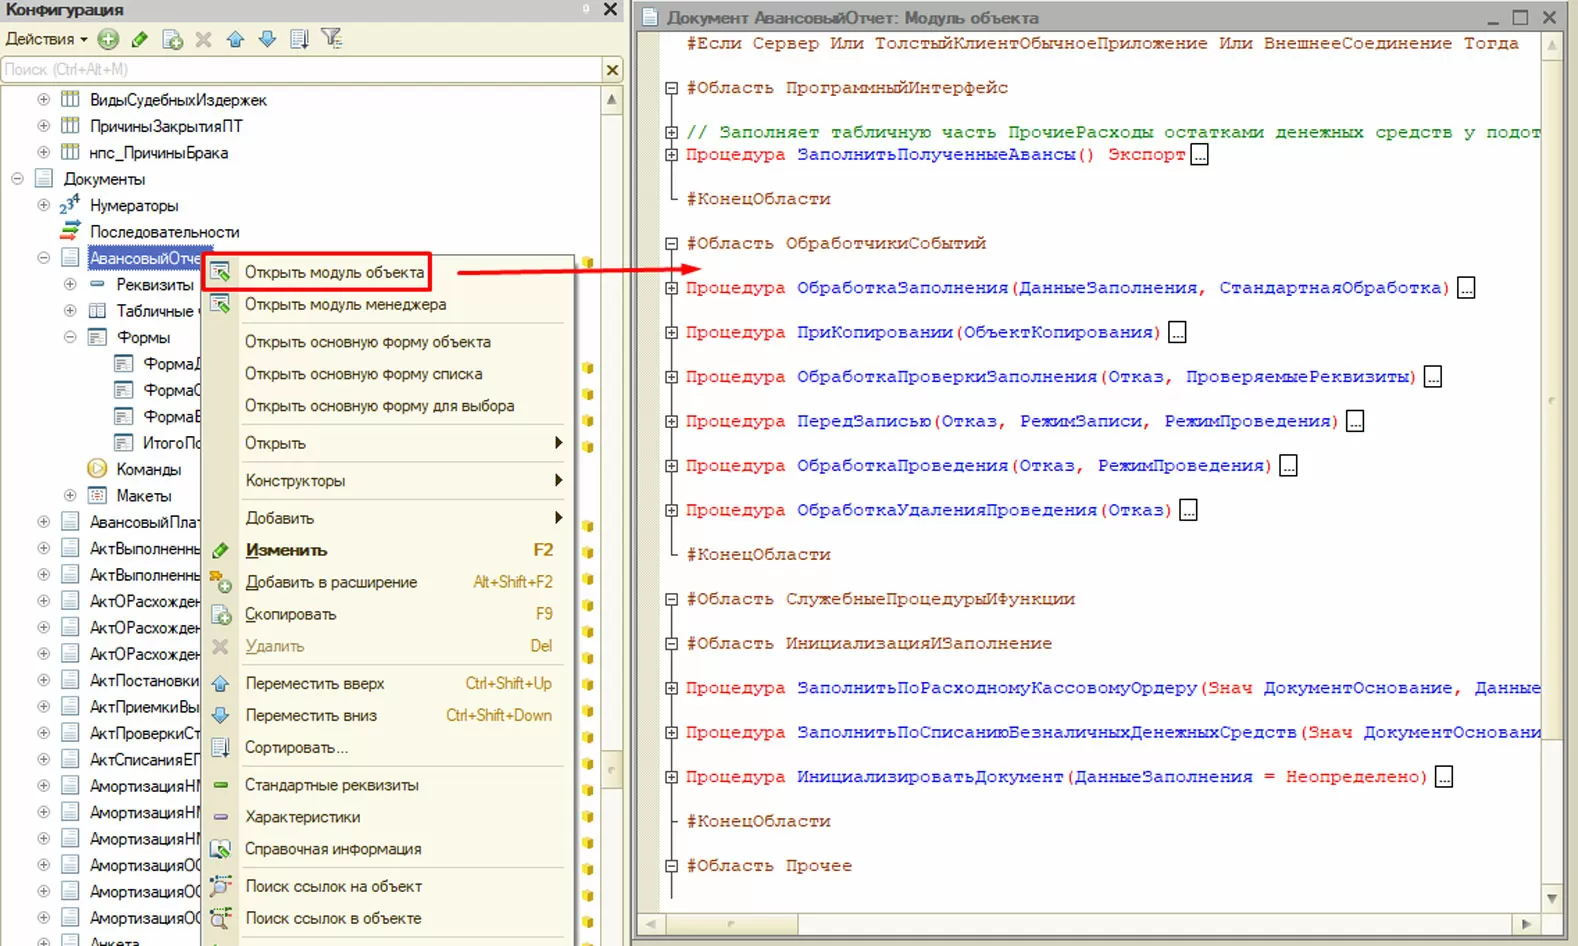Click the filter by subsystems icon
Viewport: 1578px width, 946px height.
click(331, 39)
